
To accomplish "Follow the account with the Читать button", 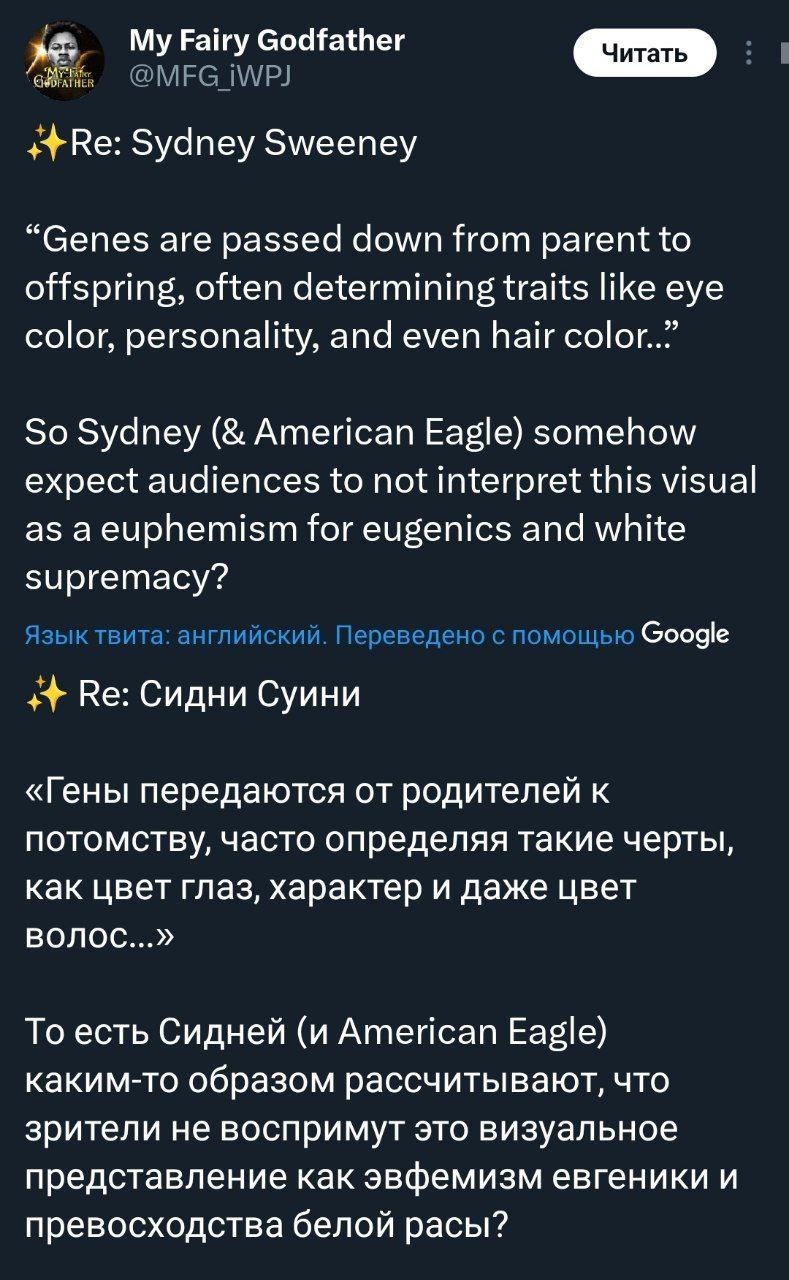I will tap(645, 54).
